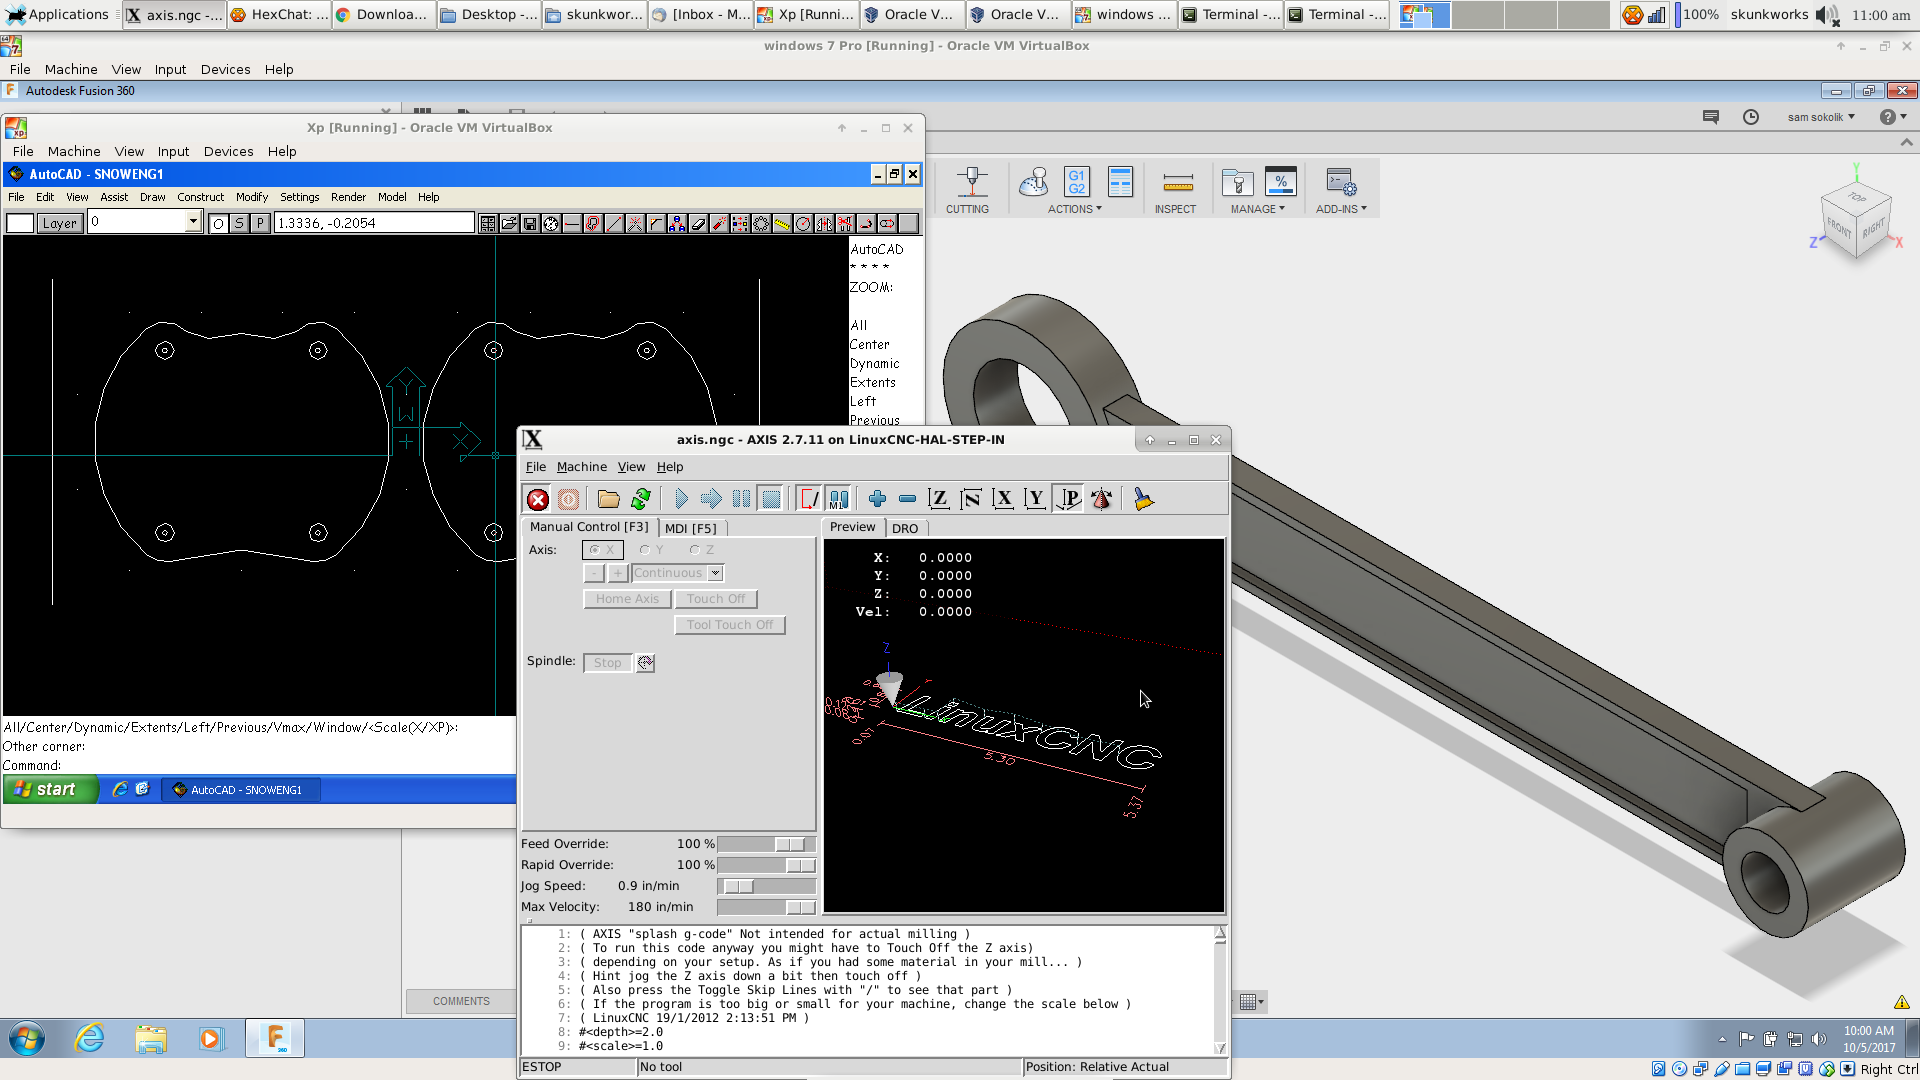
Task: Switch preview to rotated Z view
Action: [x=970, y=499]
